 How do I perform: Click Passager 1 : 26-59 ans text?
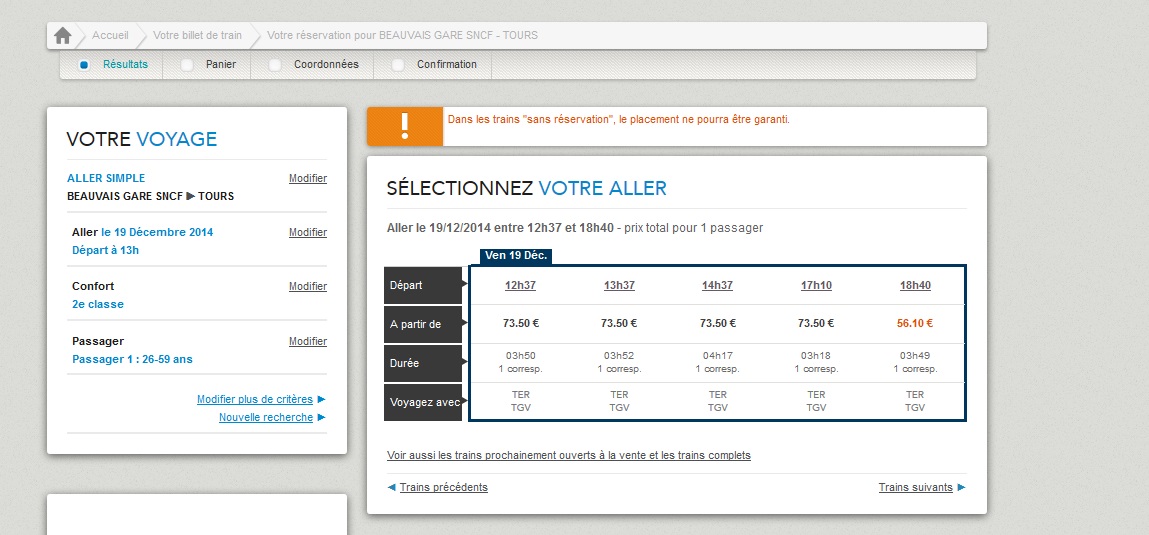click(x=132, y=359)
